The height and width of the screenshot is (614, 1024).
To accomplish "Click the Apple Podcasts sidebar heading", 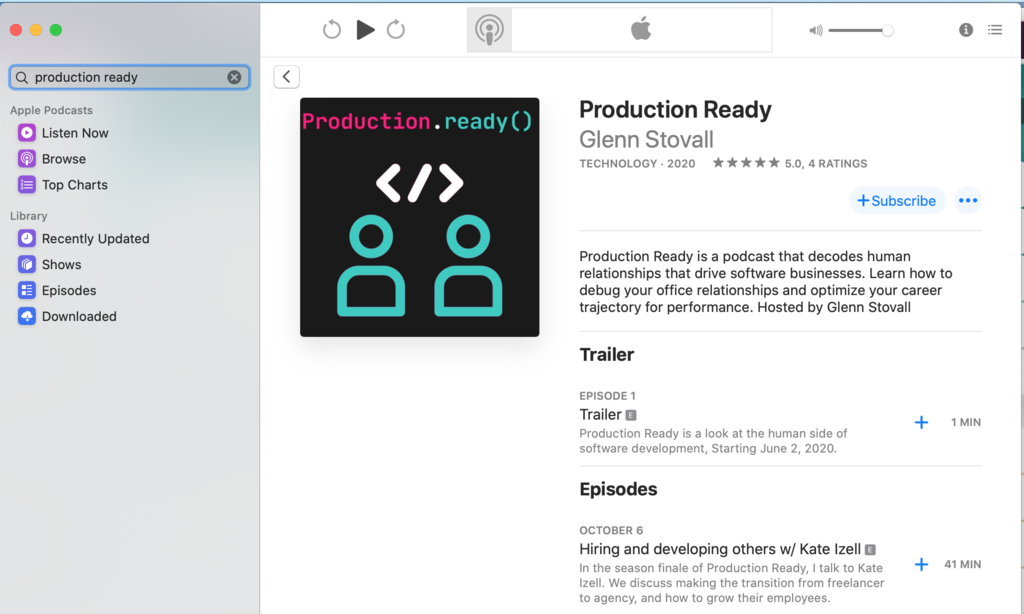I will [x=51, y=110].
